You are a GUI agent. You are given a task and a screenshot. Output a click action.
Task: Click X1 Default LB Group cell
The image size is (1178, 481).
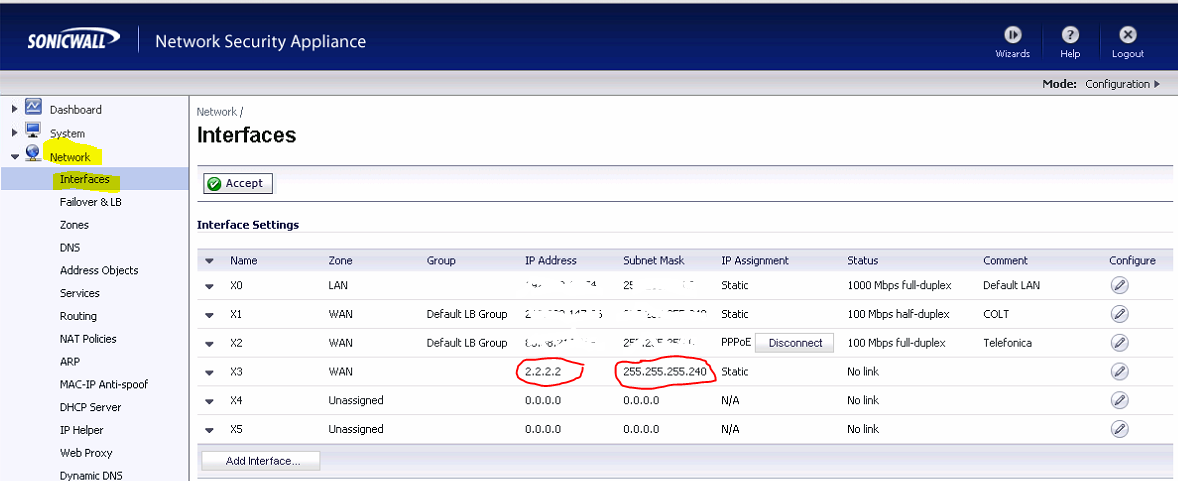[x=467, y=314]
